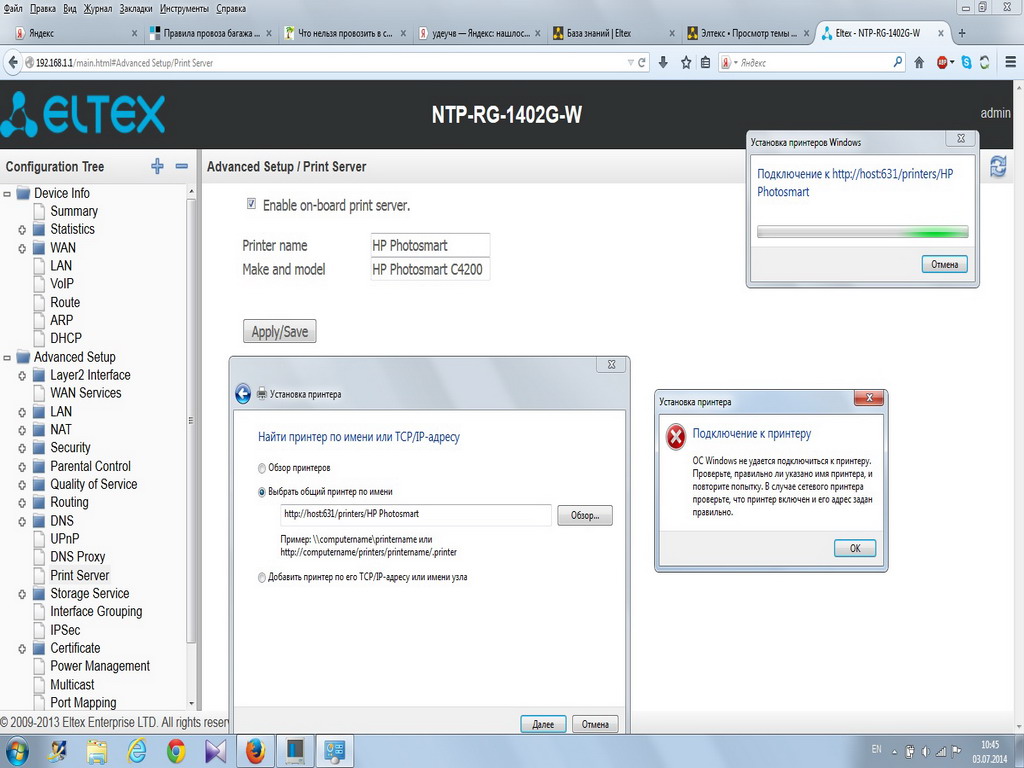Click the page refresh icon near admin

pos(998,166)
